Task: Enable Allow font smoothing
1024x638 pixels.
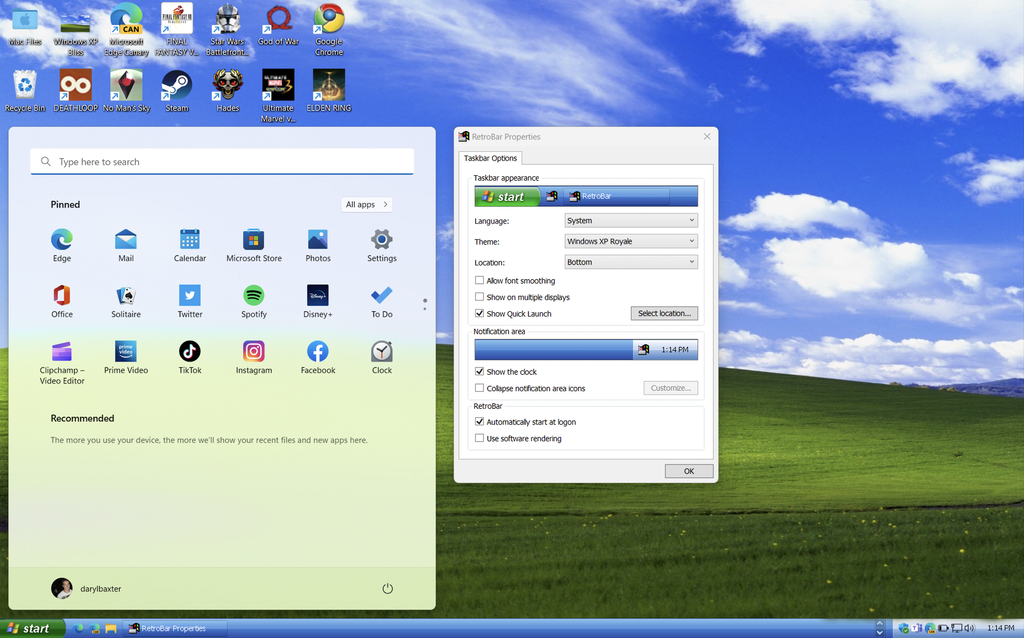Action: point(479,280)
